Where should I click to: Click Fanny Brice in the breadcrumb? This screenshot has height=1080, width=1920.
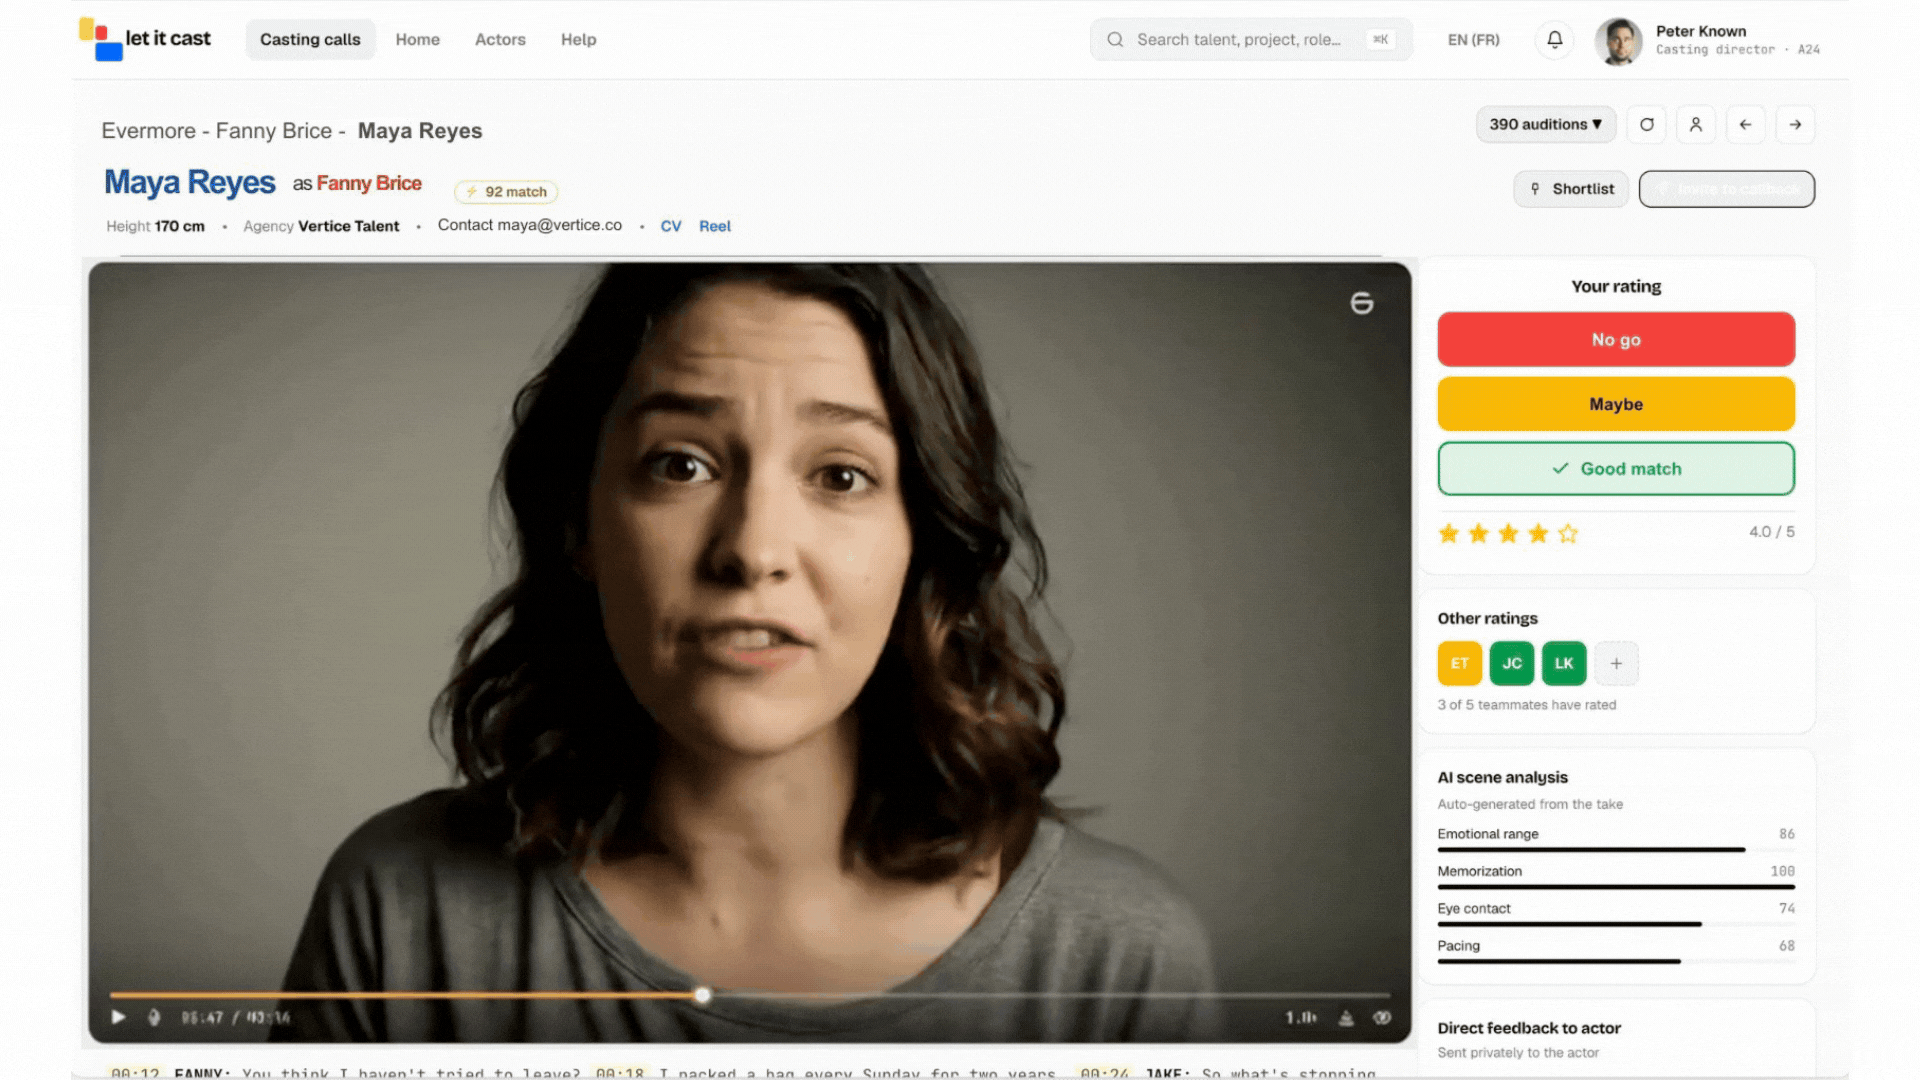point(274,131)
